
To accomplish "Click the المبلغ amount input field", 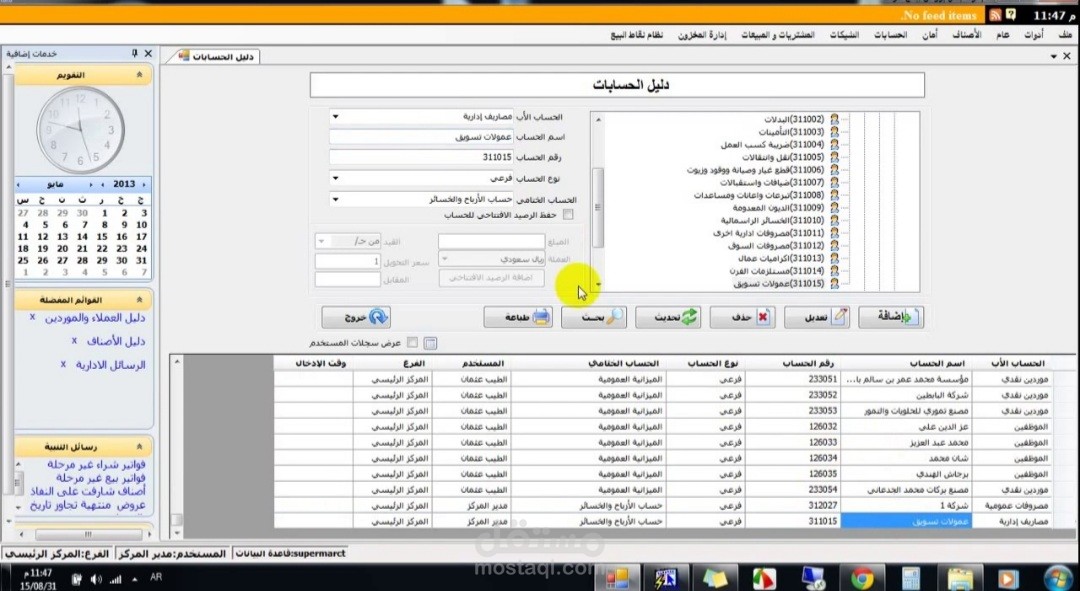I will (491, 242).
